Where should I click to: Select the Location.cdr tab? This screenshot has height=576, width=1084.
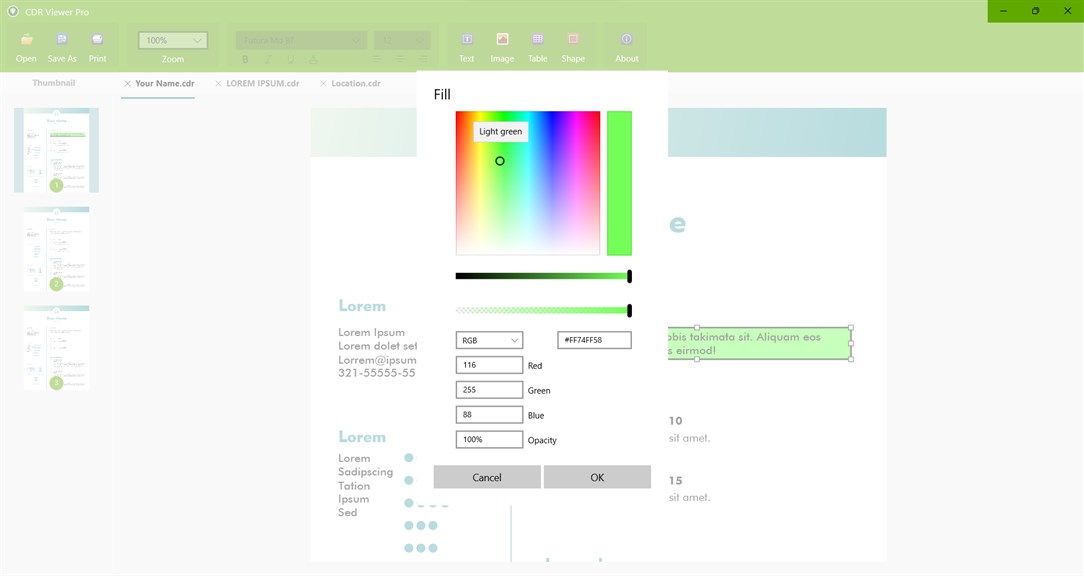point(354,83)
